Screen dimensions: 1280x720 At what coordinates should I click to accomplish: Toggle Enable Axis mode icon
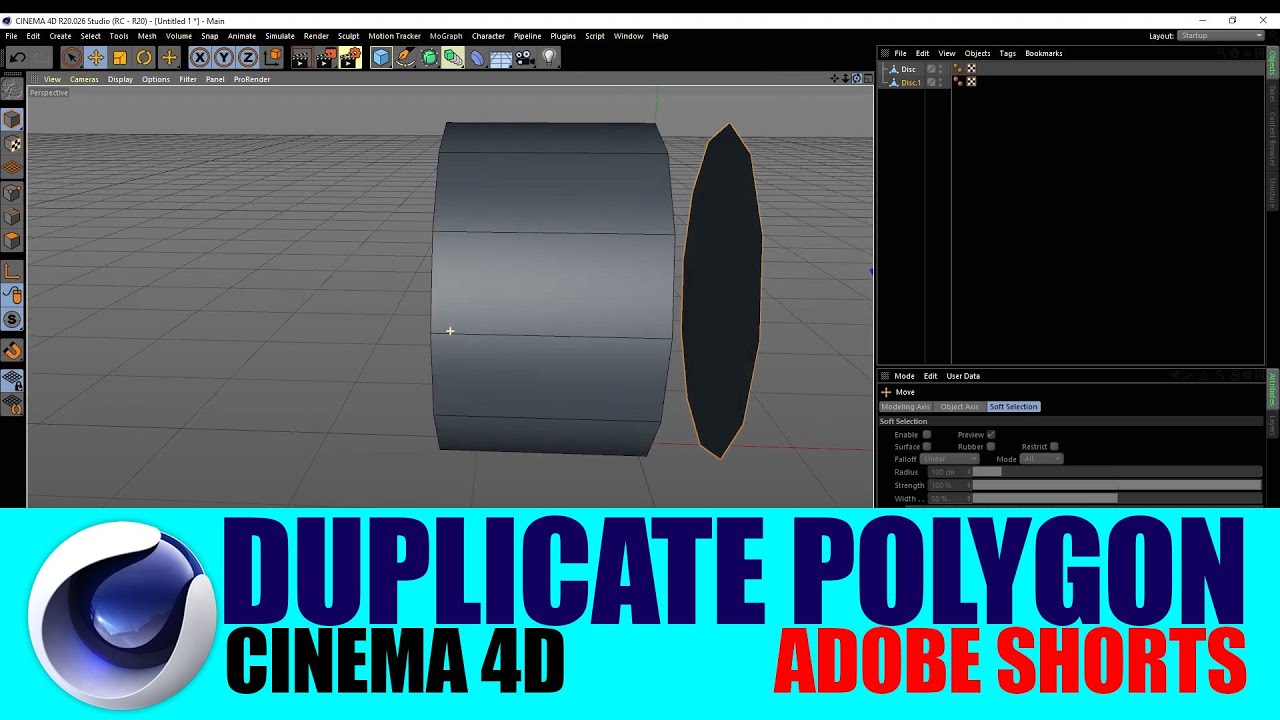[12, 271]
